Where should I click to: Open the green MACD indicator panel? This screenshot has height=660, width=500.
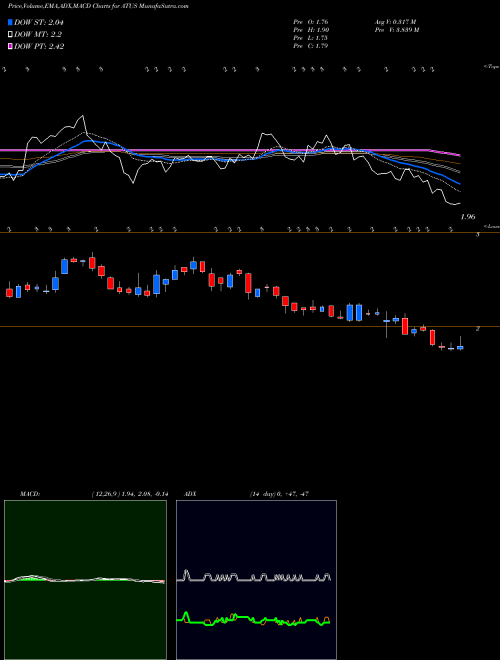[x=85, y=580]
